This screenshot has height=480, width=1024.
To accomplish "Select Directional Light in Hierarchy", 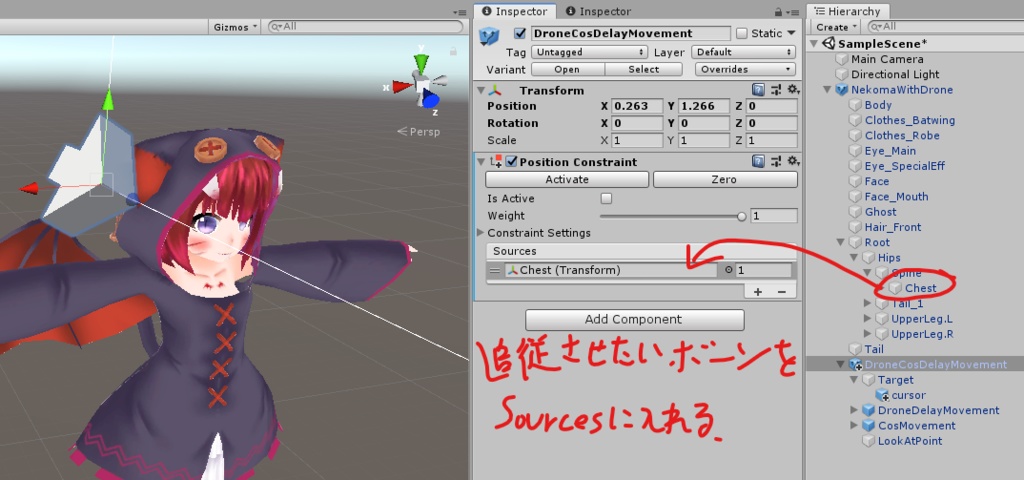I will [895, 74].
